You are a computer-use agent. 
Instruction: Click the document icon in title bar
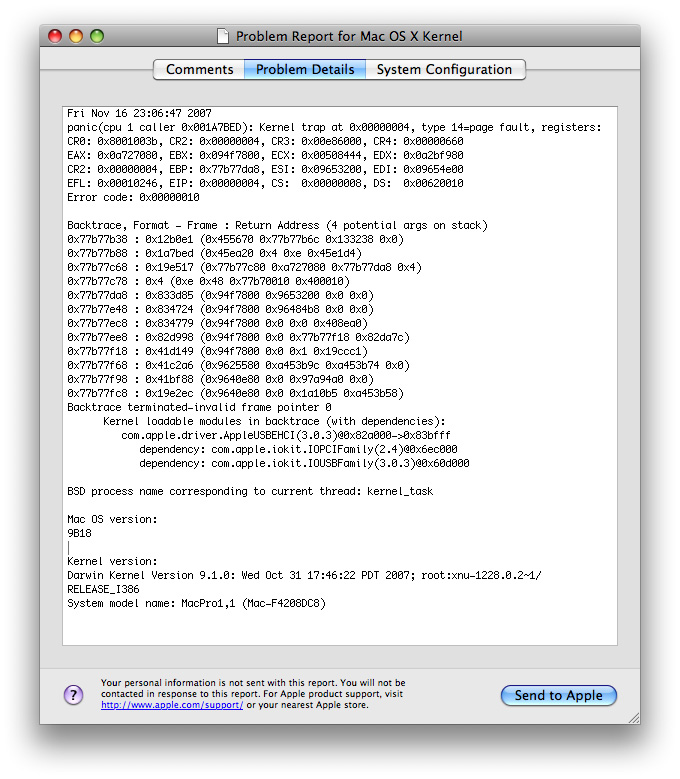(x=223, y=36)
